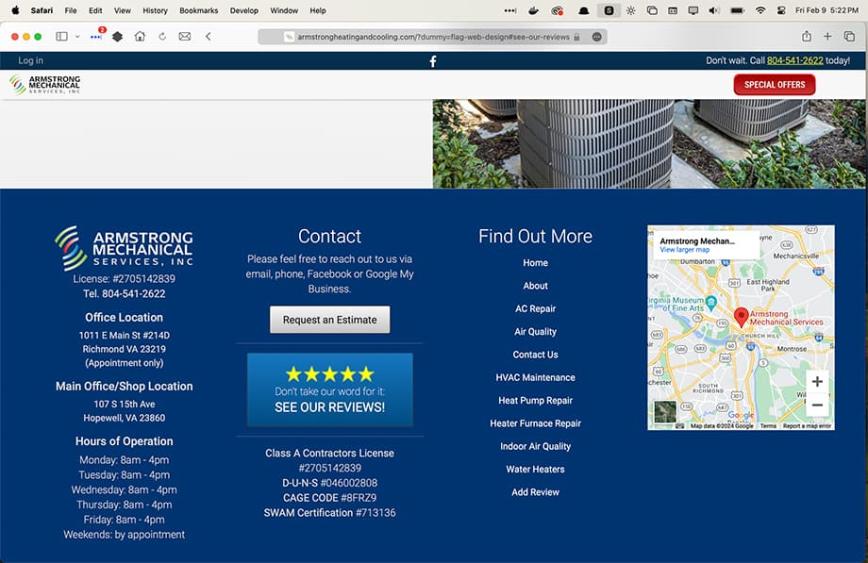Open the Contact Us footer link

535,354
